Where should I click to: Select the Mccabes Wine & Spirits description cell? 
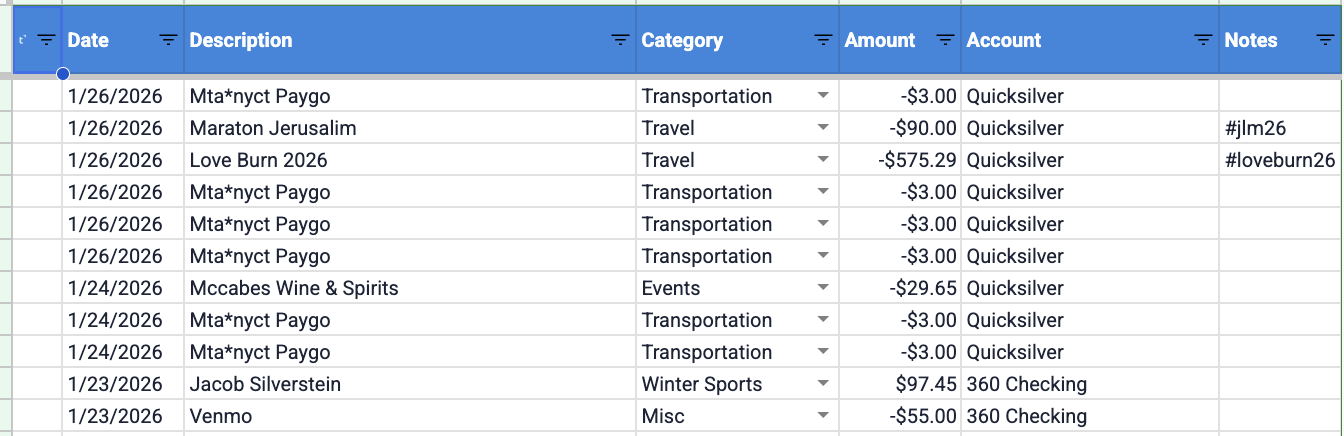(410, 288)
